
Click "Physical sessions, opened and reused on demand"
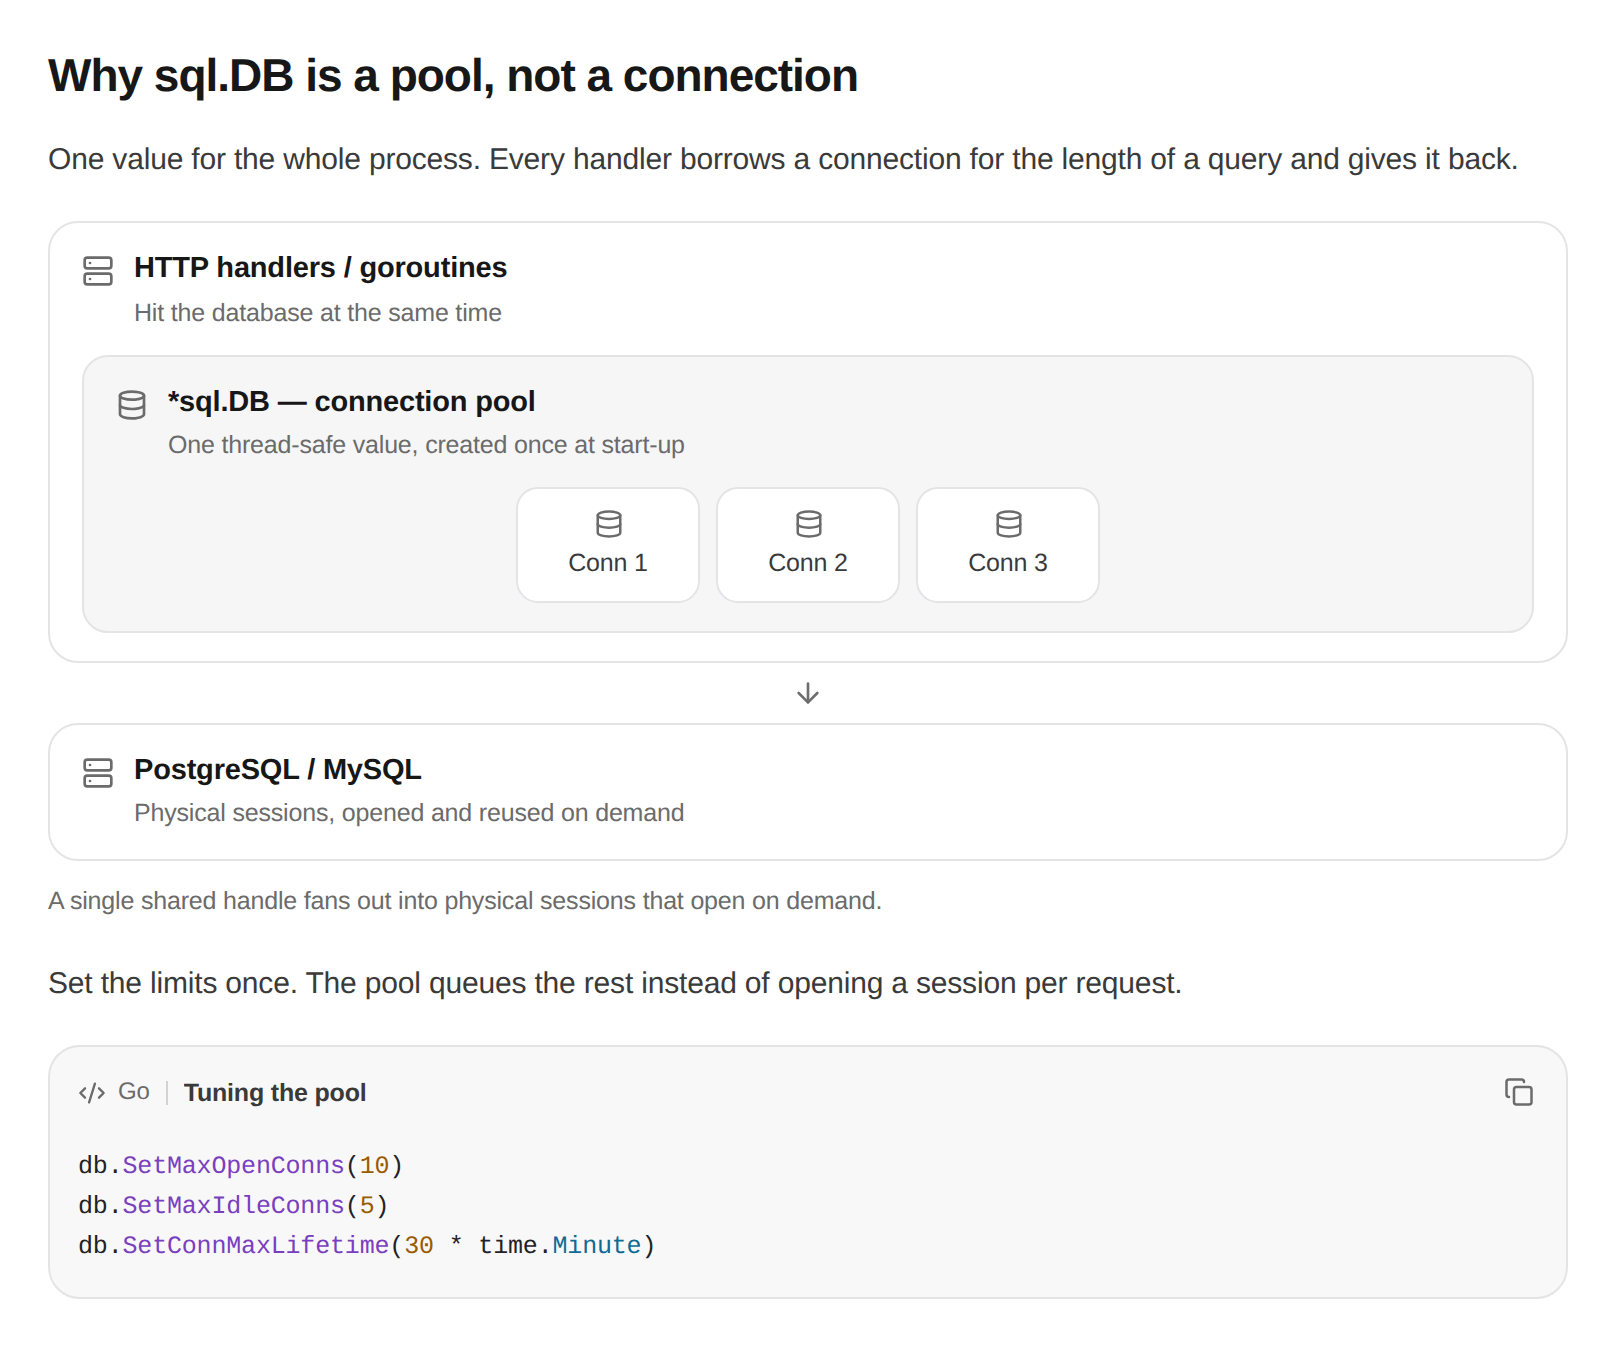[x=409, y=813]
